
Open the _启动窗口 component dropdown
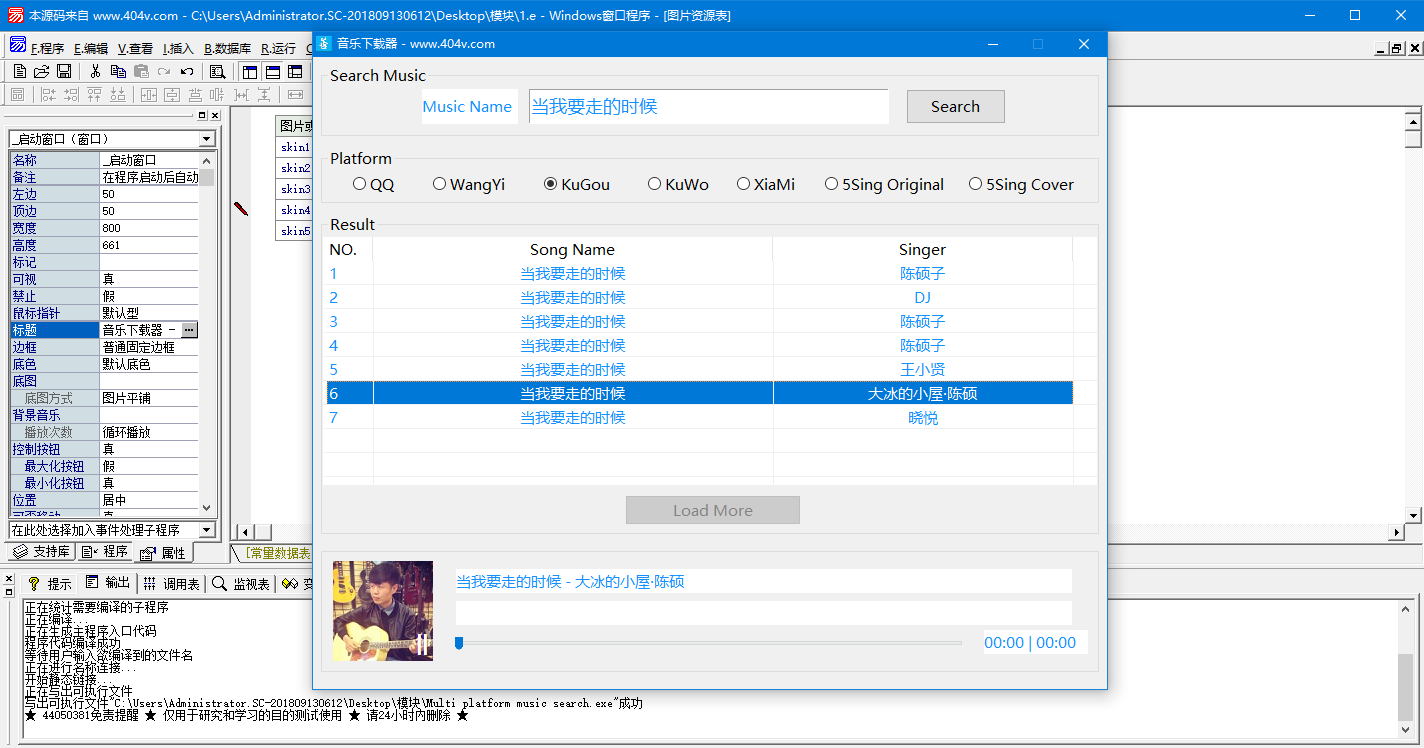tap(207, 139)
